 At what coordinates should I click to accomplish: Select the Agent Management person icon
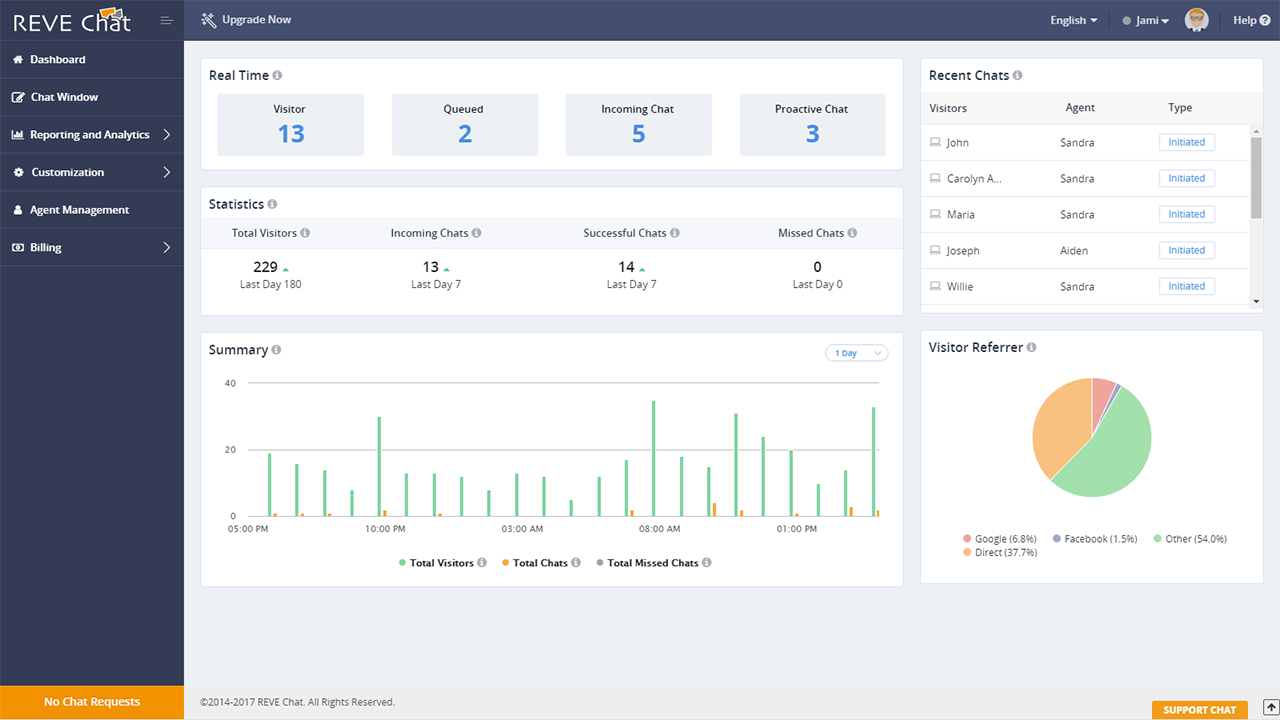[x=18, y=209]
